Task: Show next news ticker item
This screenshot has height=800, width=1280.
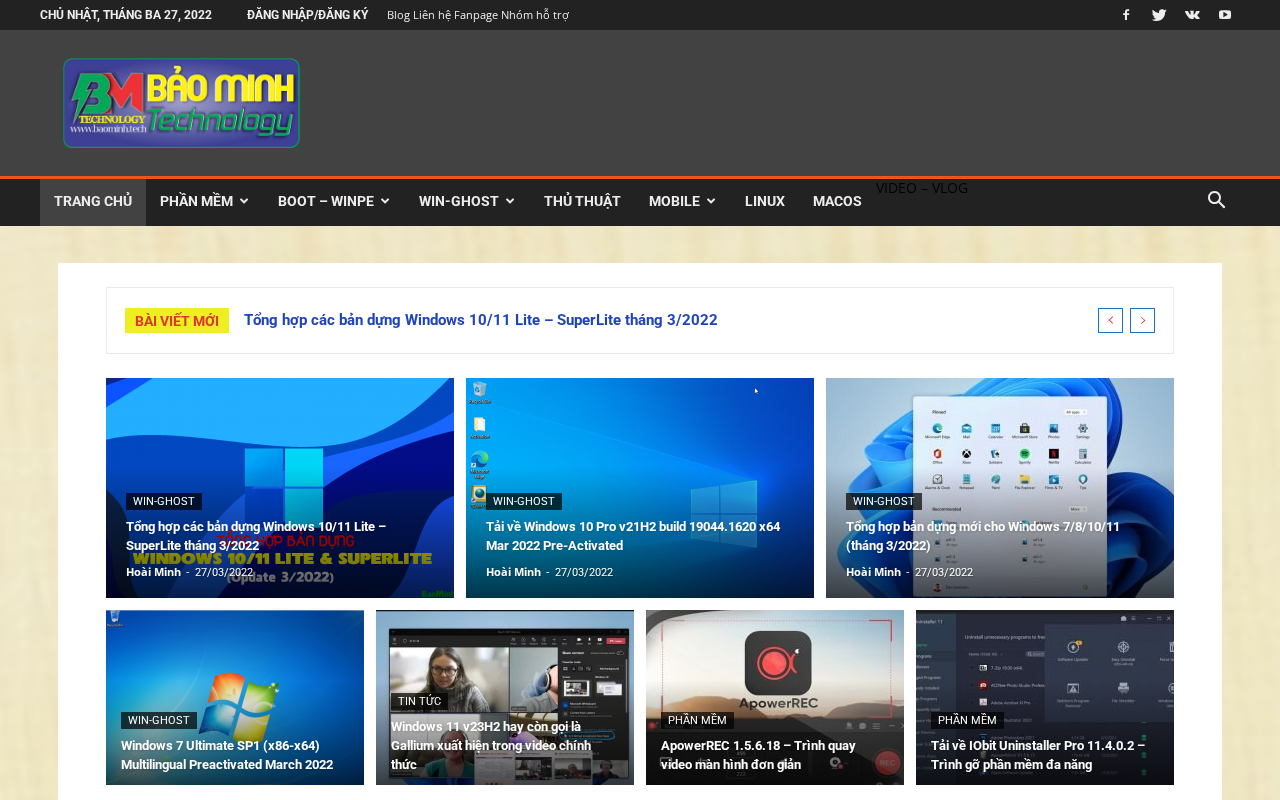Action: 1142,320
